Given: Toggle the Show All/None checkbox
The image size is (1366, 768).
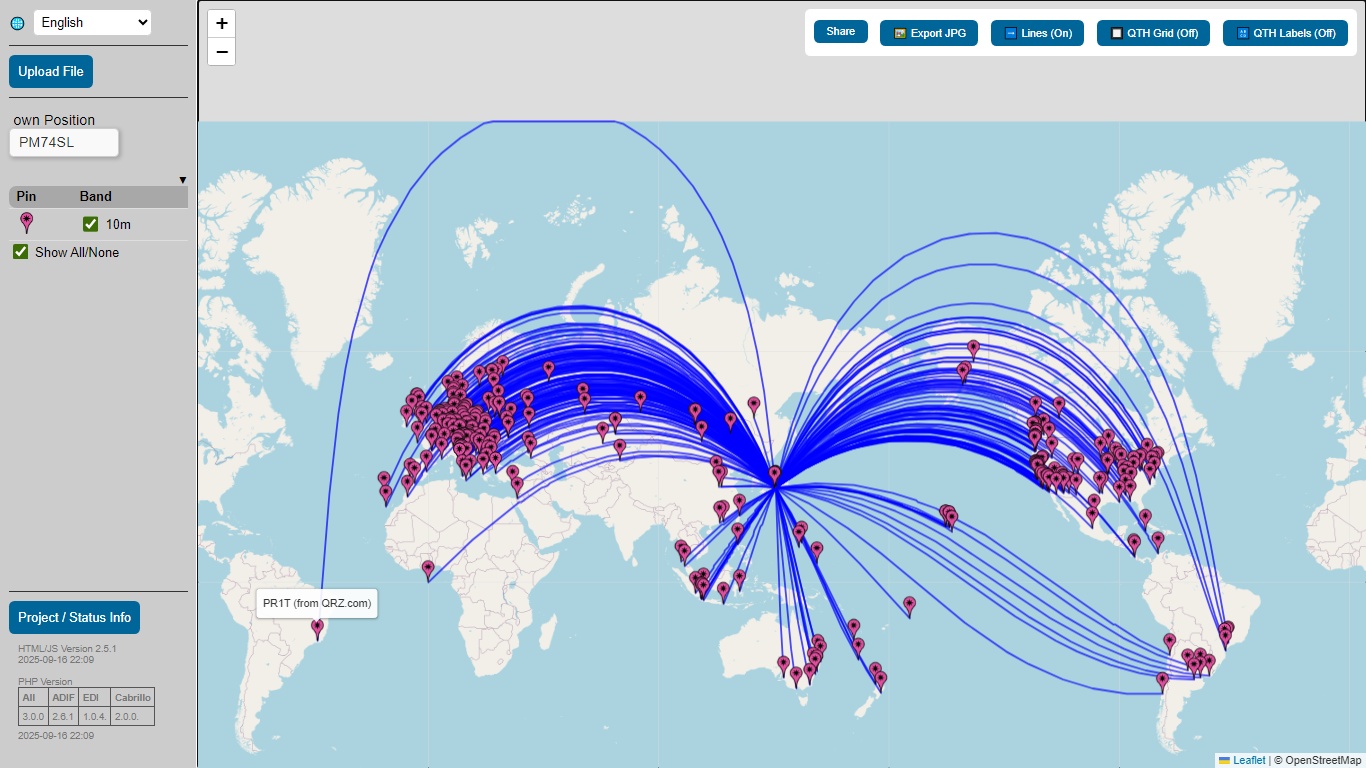Looking at the screenshot, I should point(21,252).
